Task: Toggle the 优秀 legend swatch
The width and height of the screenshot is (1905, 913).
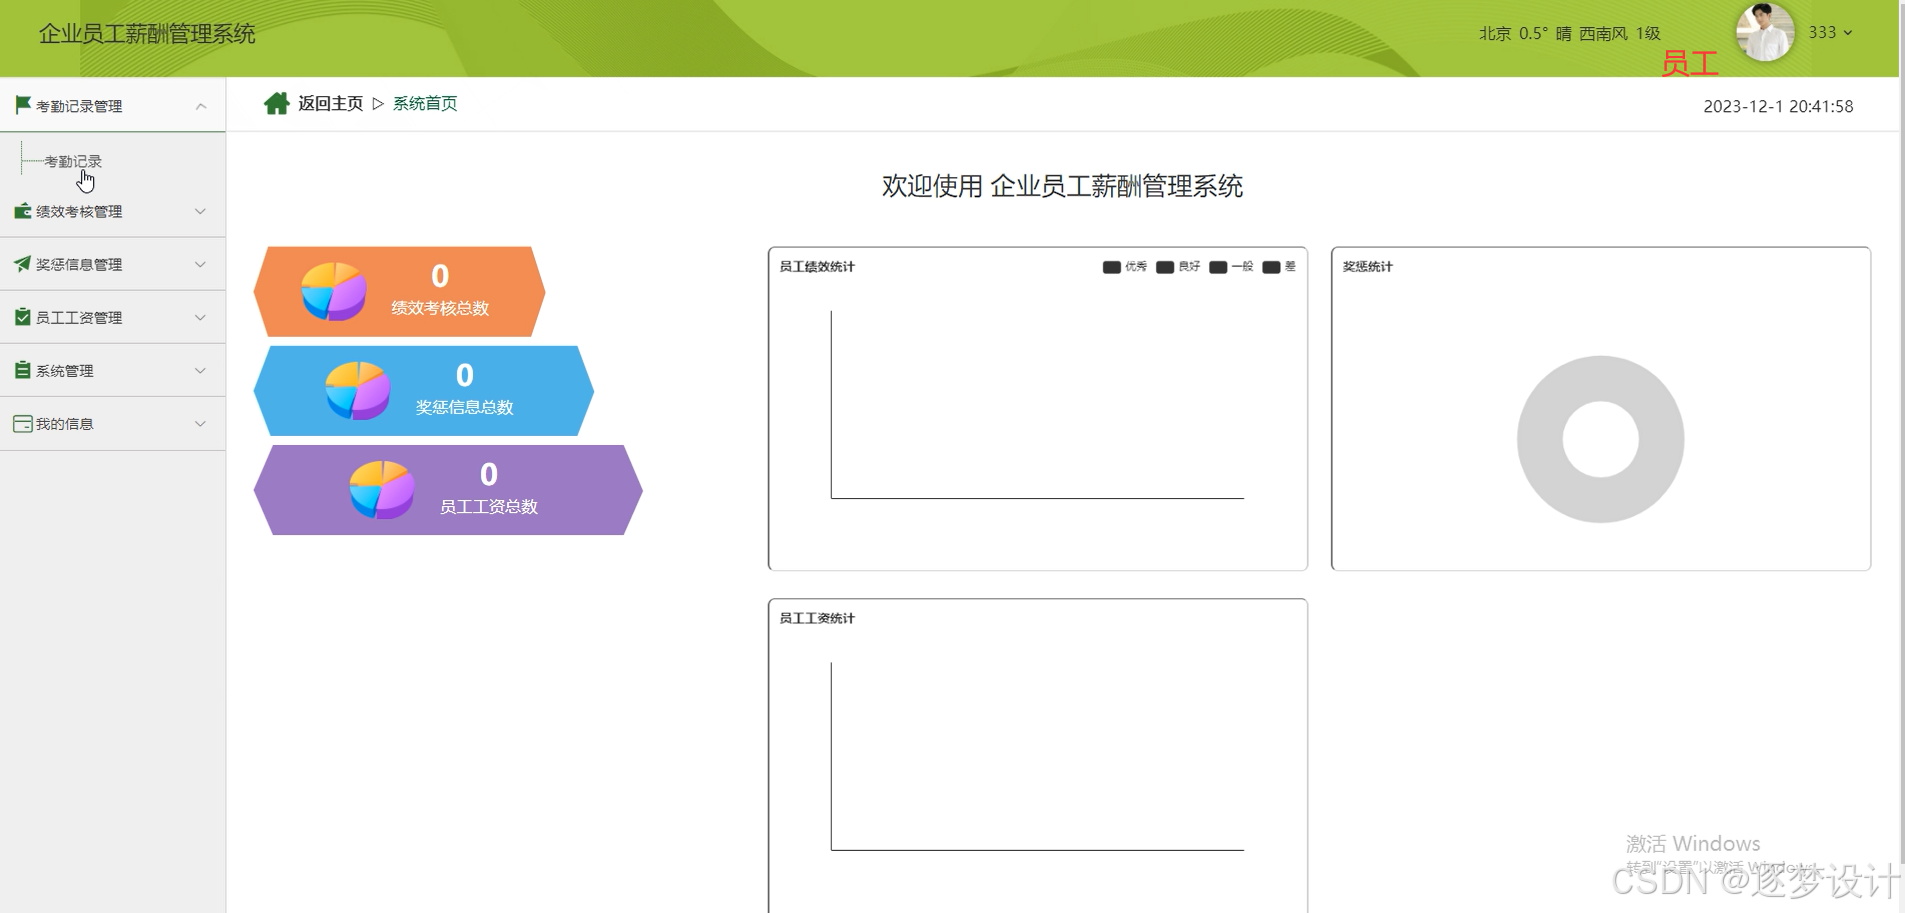Action: pos(1111,267)
